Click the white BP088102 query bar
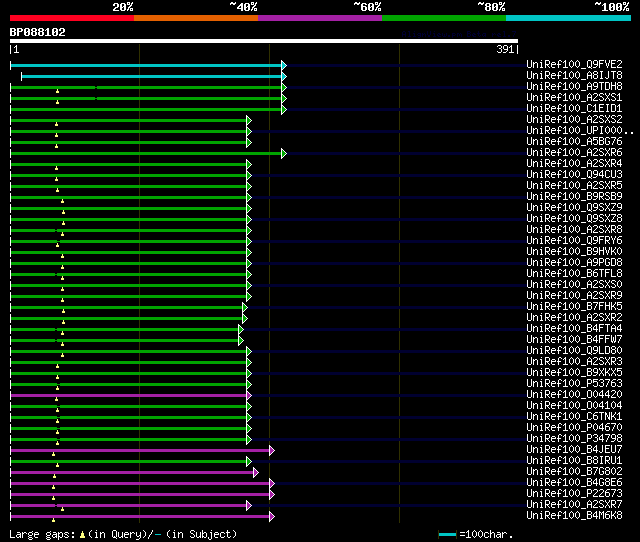This screenshot has height=542, width=640. click(x=264, y=41)
